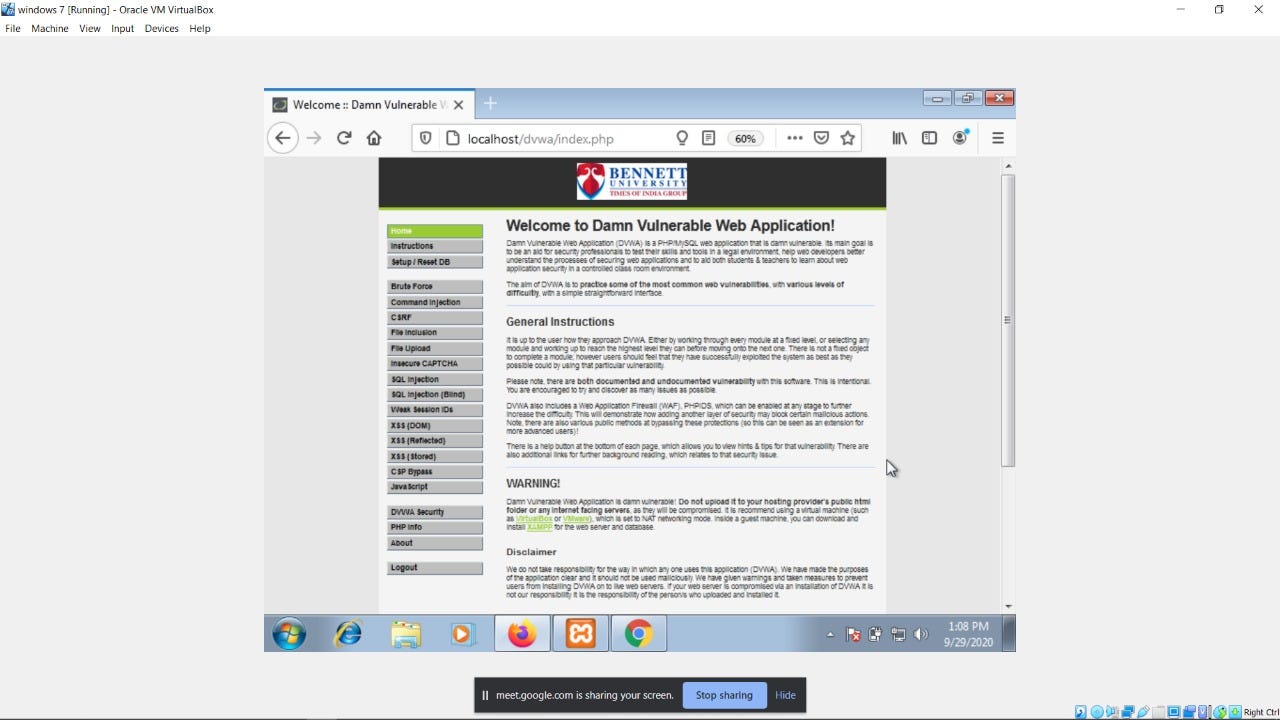Open Brute Force module
The width and height of the screenshot is (1280, 720).
435,286
